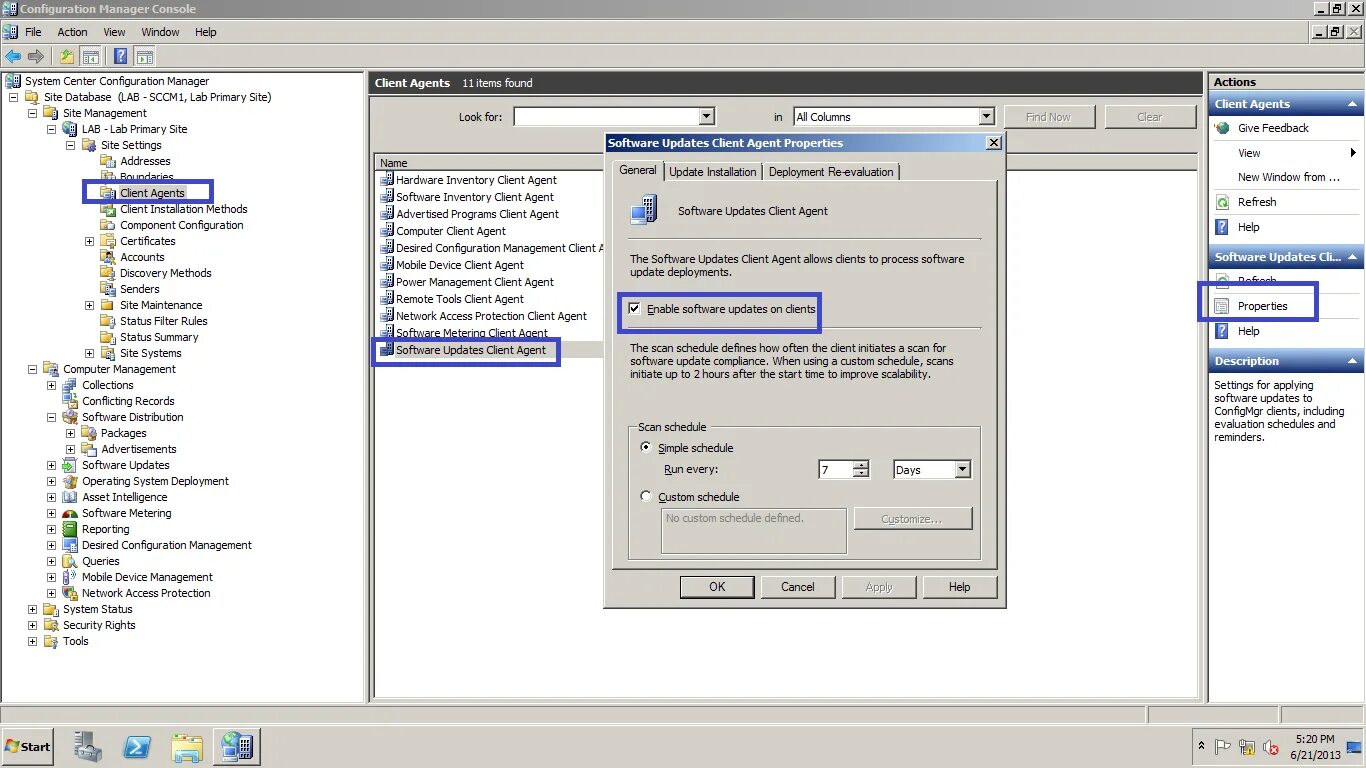Select Discovery Methods in the tree
This screenshot has height=768, width=1366.
click(166, 273)
